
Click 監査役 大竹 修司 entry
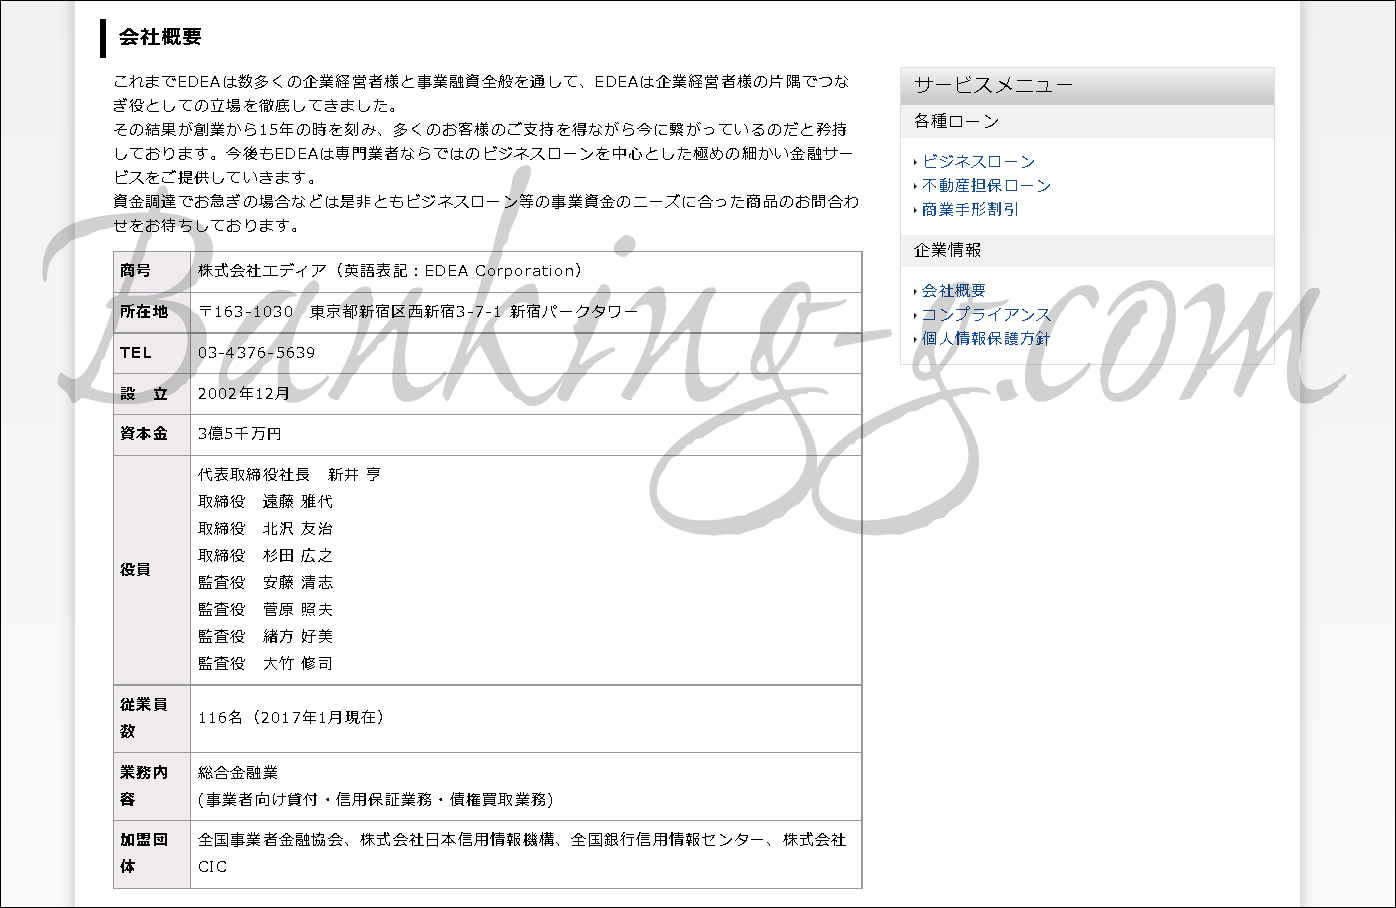[x=265, y=664]
